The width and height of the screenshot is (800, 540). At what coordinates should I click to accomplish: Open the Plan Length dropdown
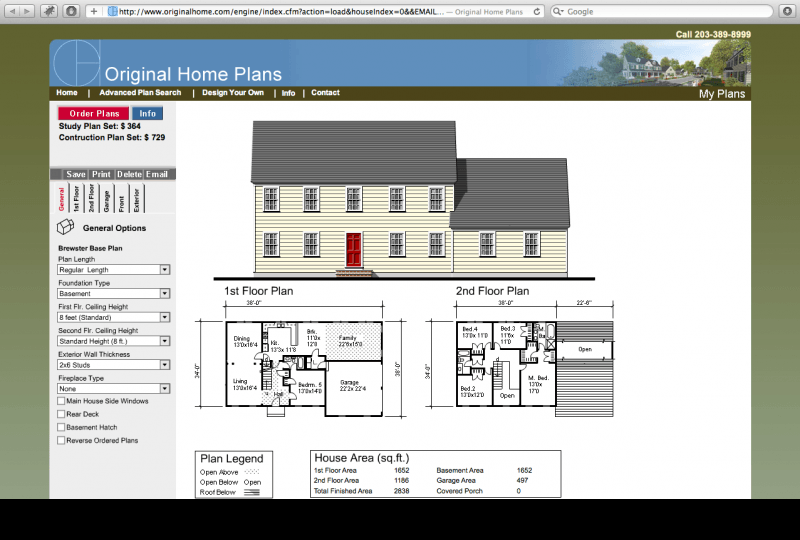[114, 269]
